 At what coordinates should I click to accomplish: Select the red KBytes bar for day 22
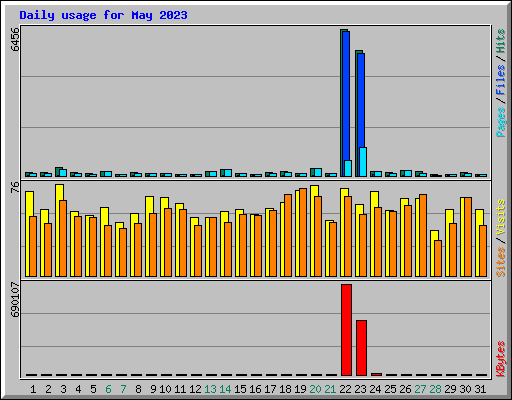pyautogui.click(x=346, y=330)
